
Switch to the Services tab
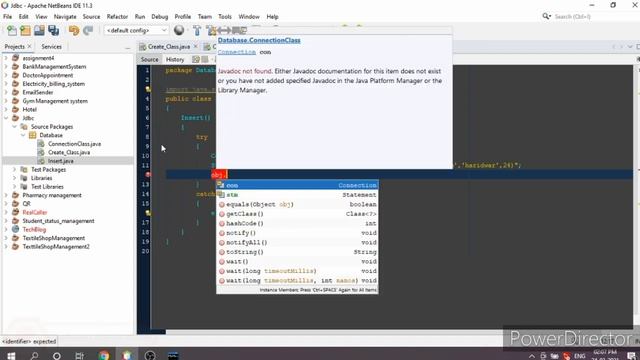(51, 47)
